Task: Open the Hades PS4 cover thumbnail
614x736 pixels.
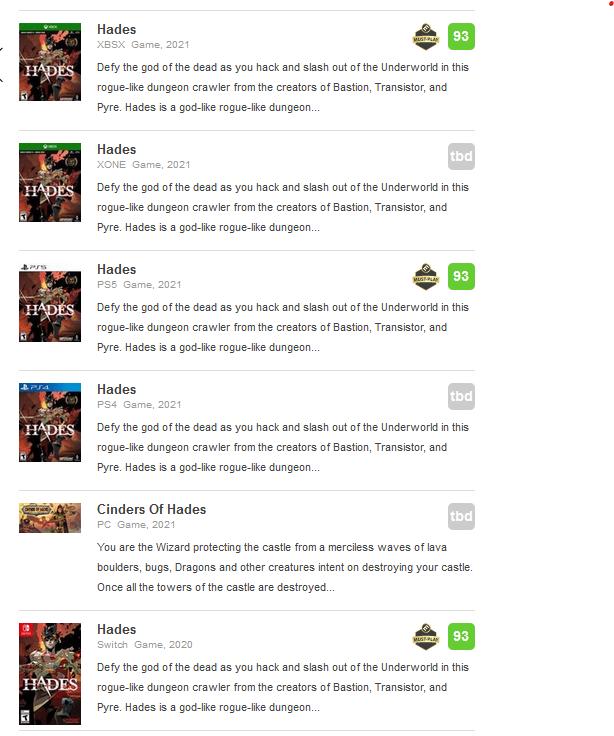Action: (x=50, y=422)
